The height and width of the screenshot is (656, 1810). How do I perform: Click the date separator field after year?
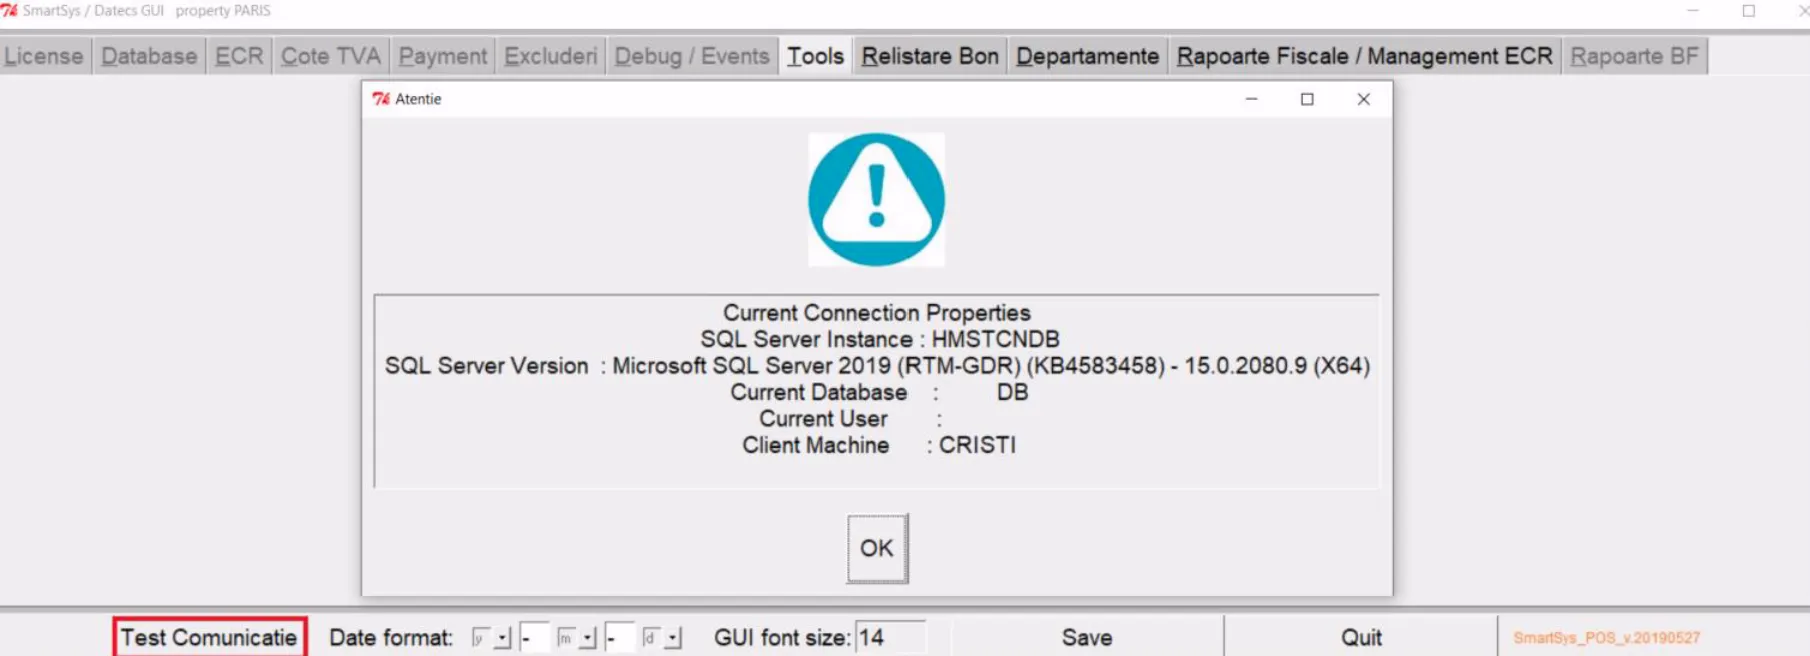[x=534, y=638]
